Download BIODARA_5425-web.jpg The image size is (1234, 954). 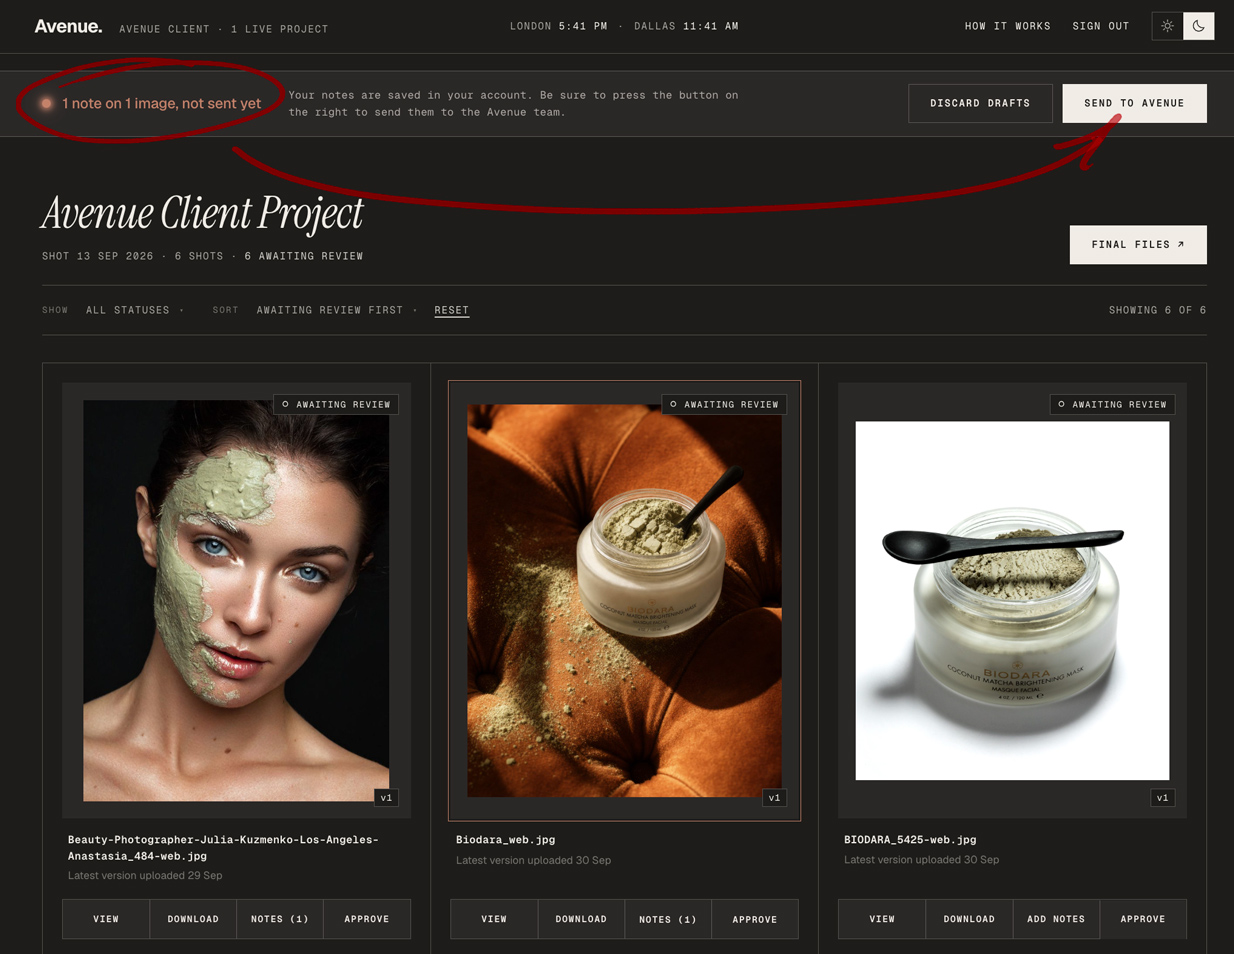coord(969,919)
